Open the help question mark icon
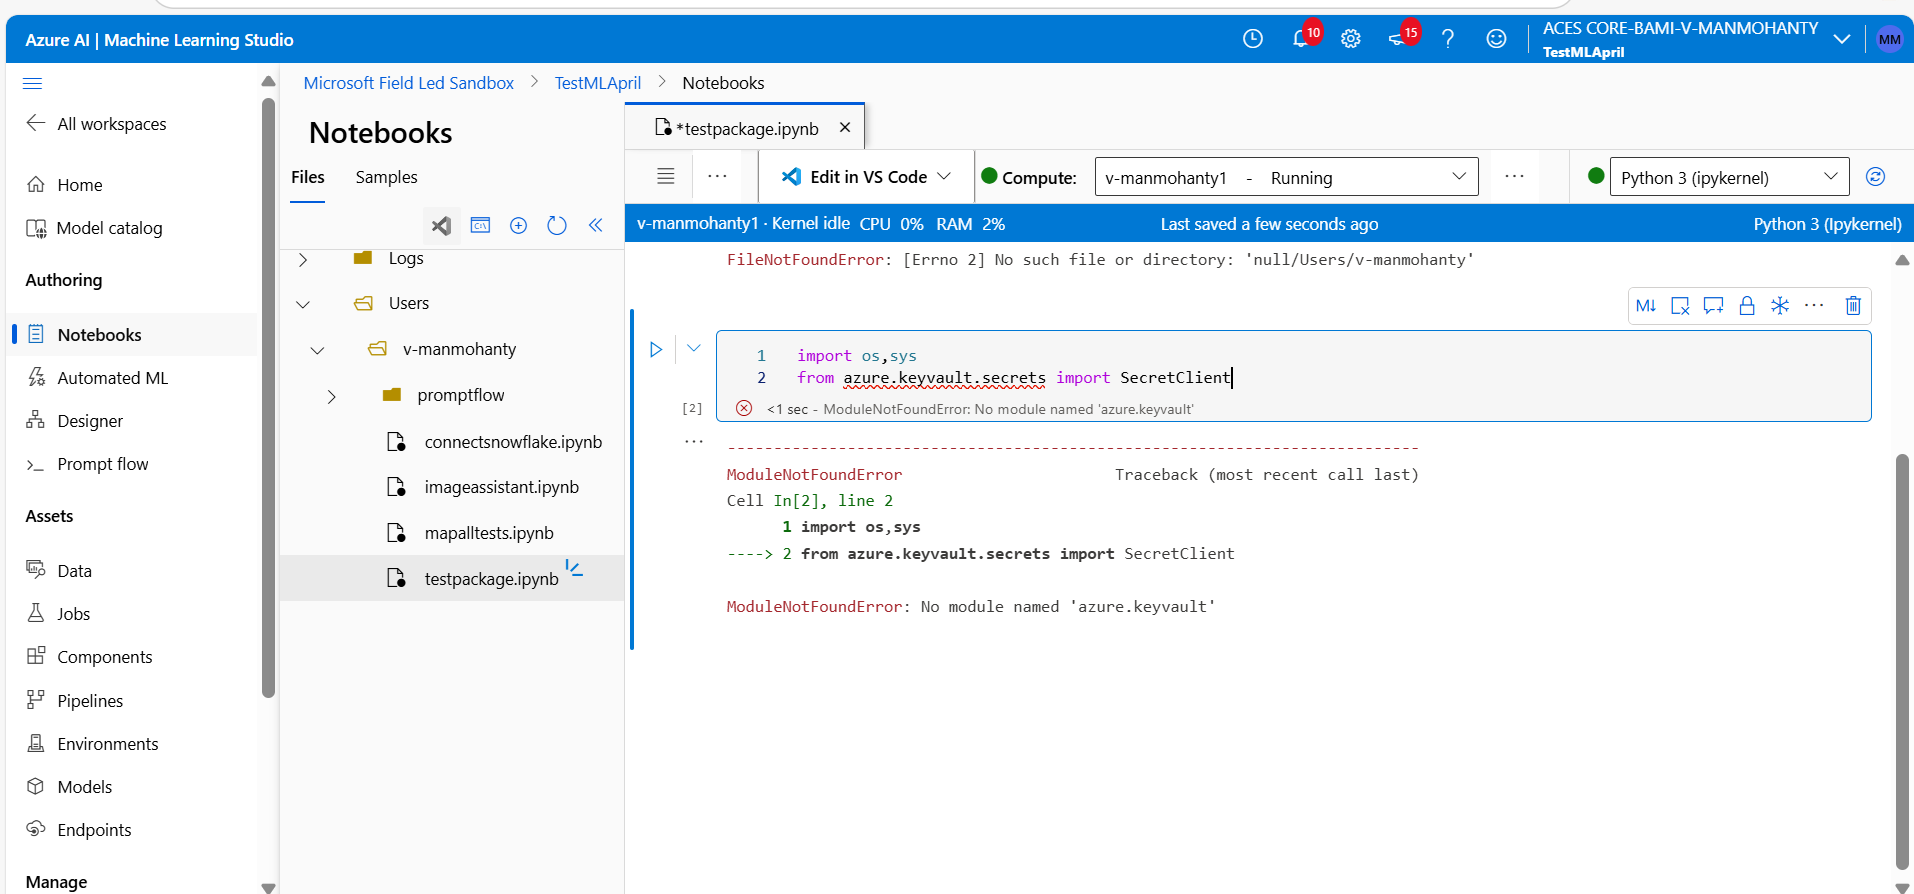The width and height of the screenshot is (1914, 894). click(x=1448, y=39)
